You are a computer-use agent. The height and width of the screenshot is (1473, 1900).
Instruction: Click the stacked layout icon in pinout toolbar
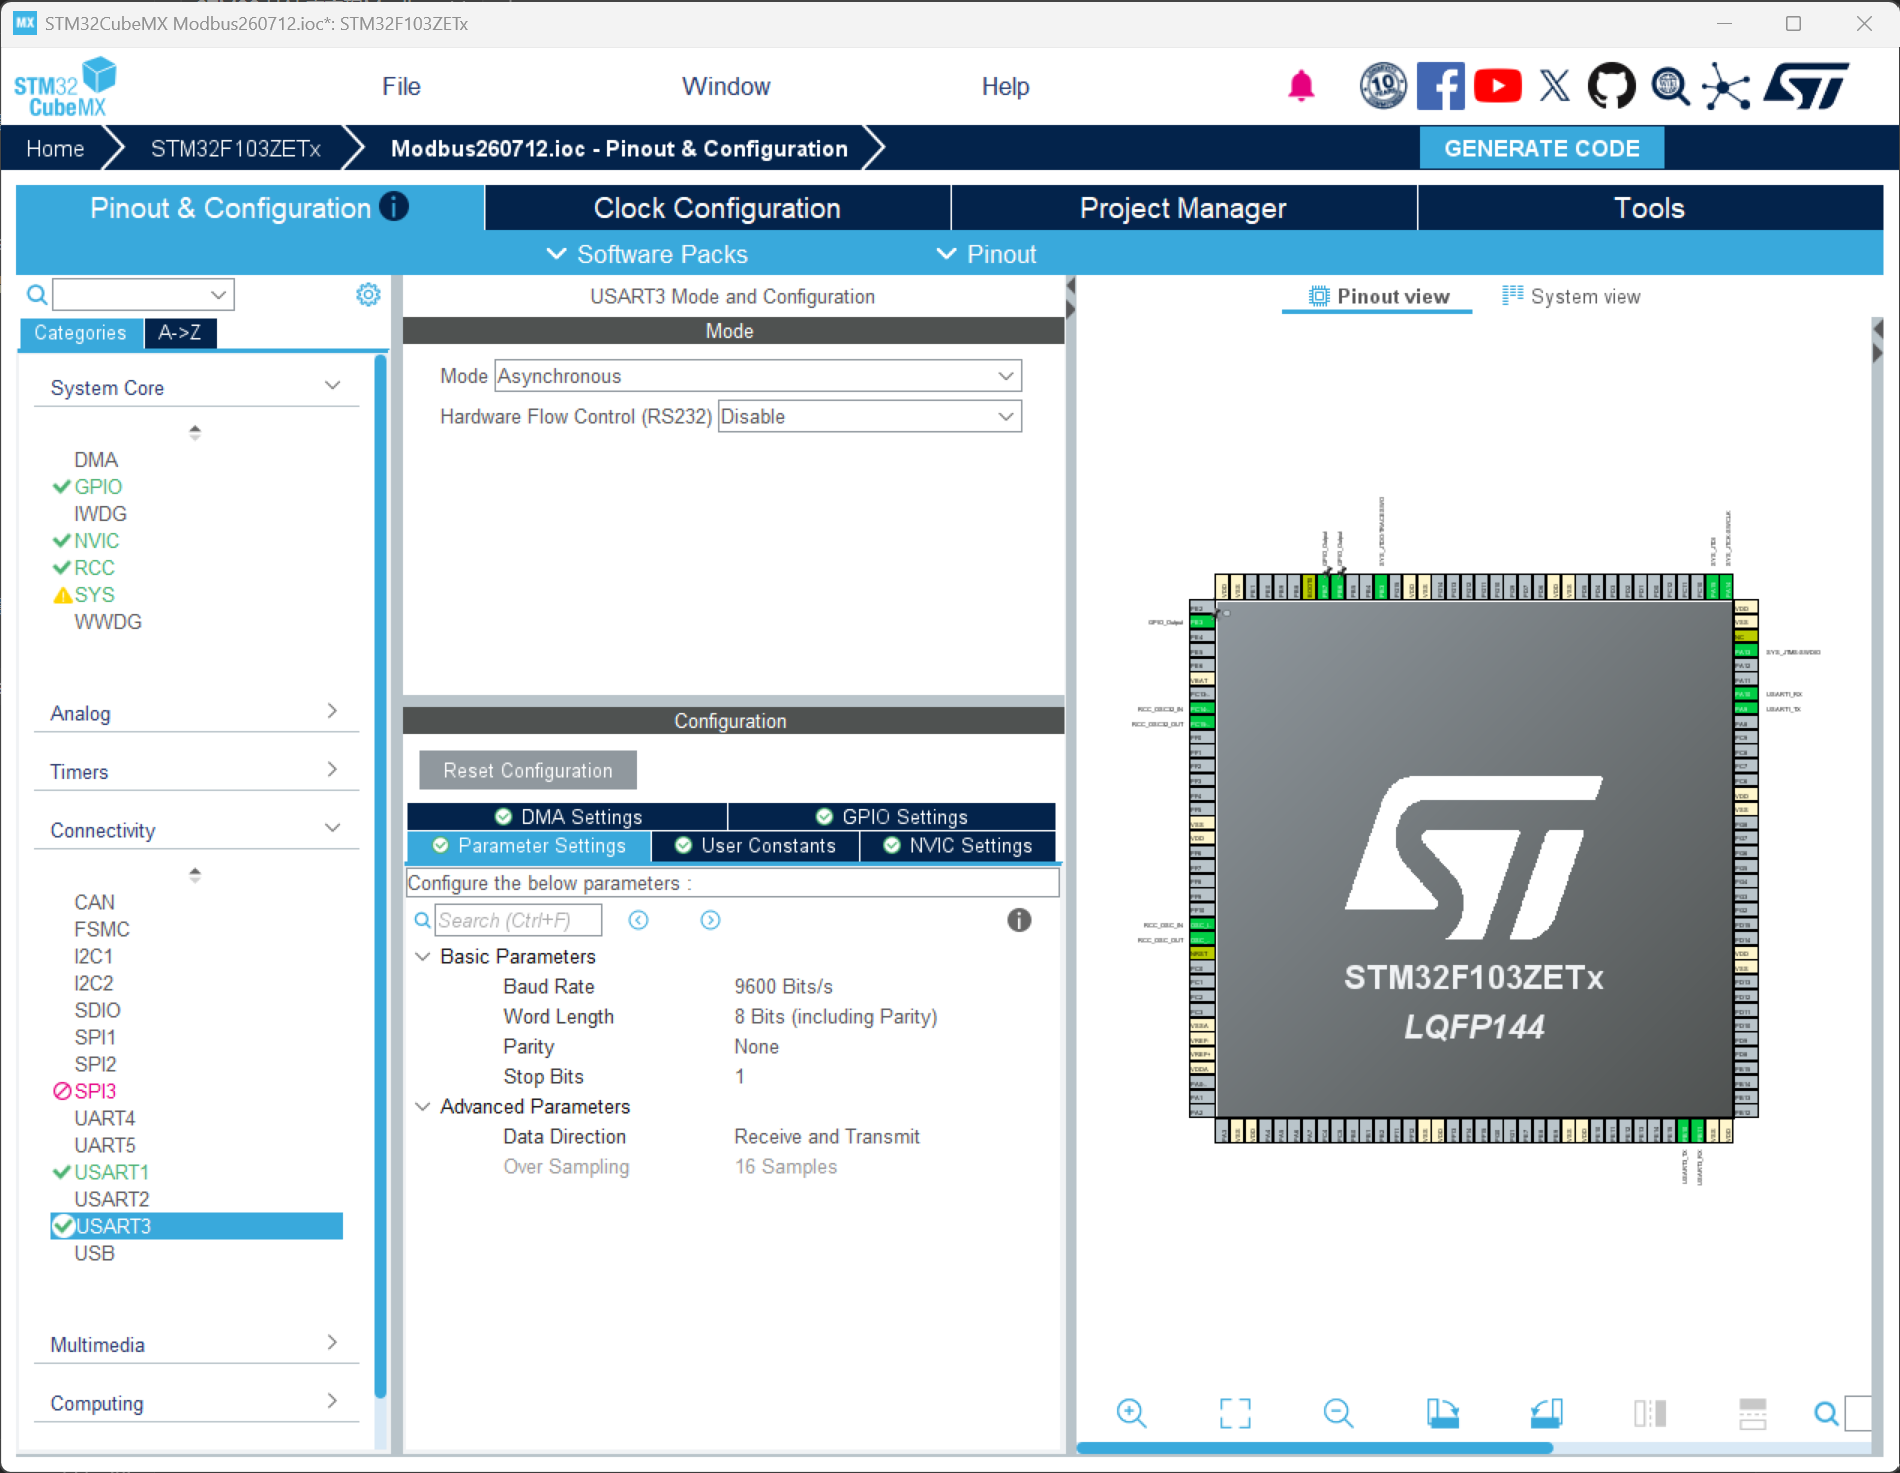[1753, 1413]
